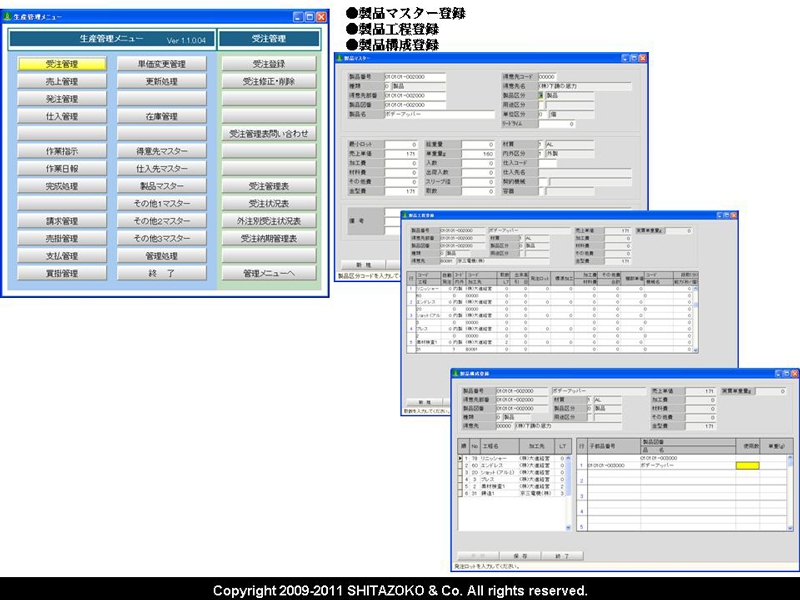Open the 受注管理 menu button
The image size is (800, 600).
tap(62, 64)
